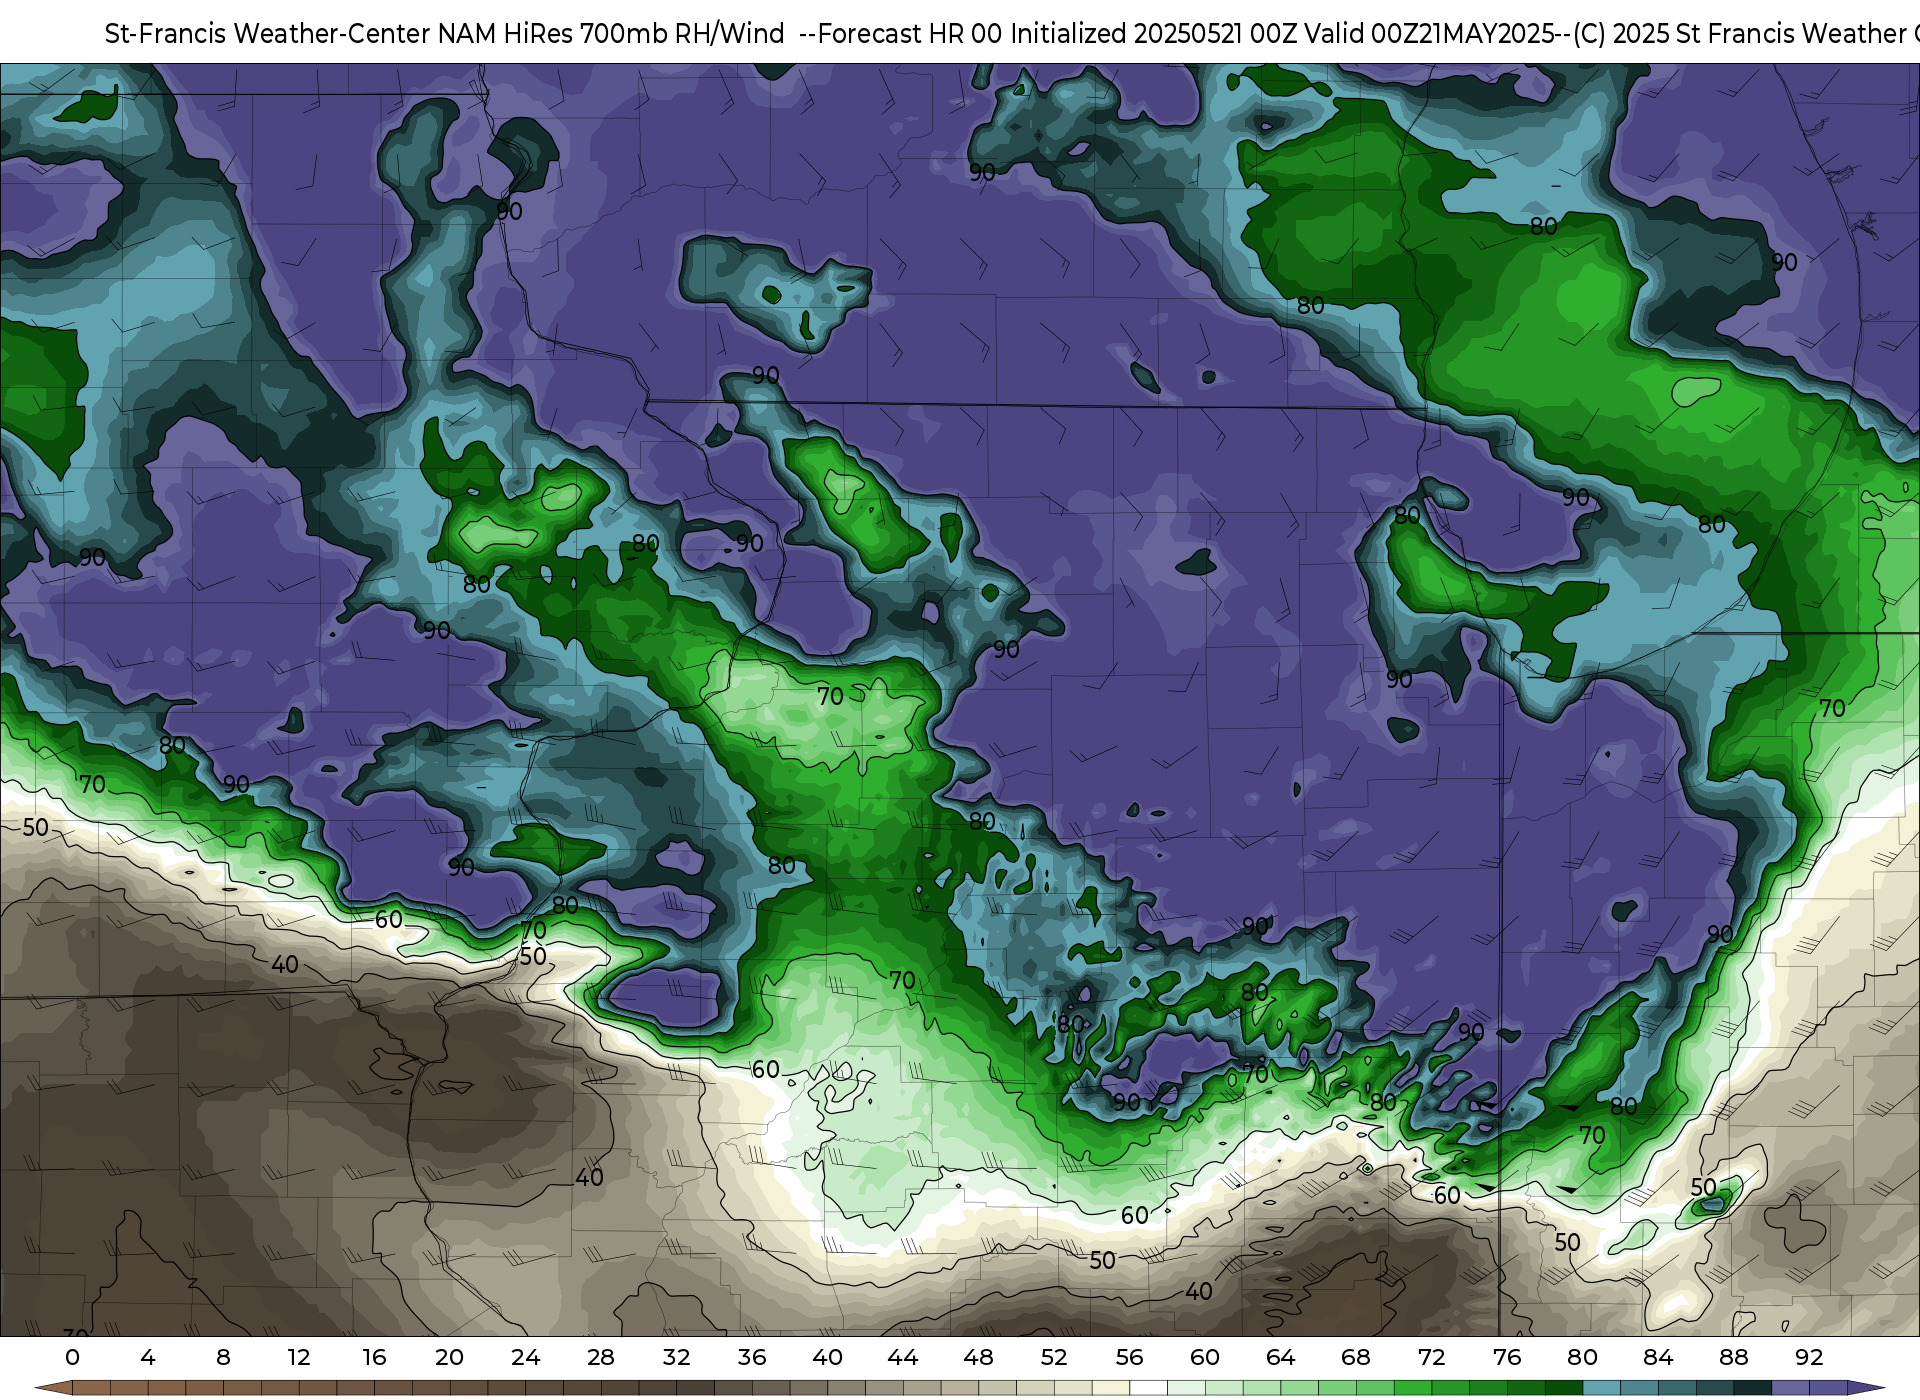1920x1400 pixels.
Task: Click the '(C) 2025 St Francis Weather' copyright text
Action: (x=1739, y=34)
